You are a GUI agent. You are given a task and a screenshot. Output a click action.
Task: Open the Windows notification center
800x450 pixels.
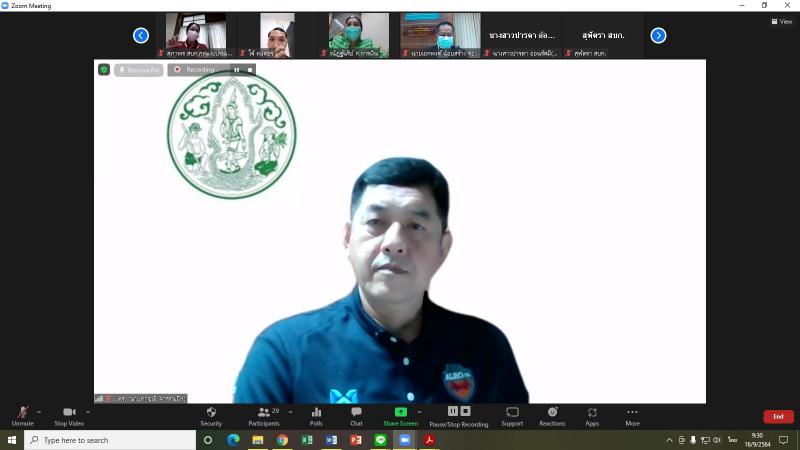[x=784, y=440]
